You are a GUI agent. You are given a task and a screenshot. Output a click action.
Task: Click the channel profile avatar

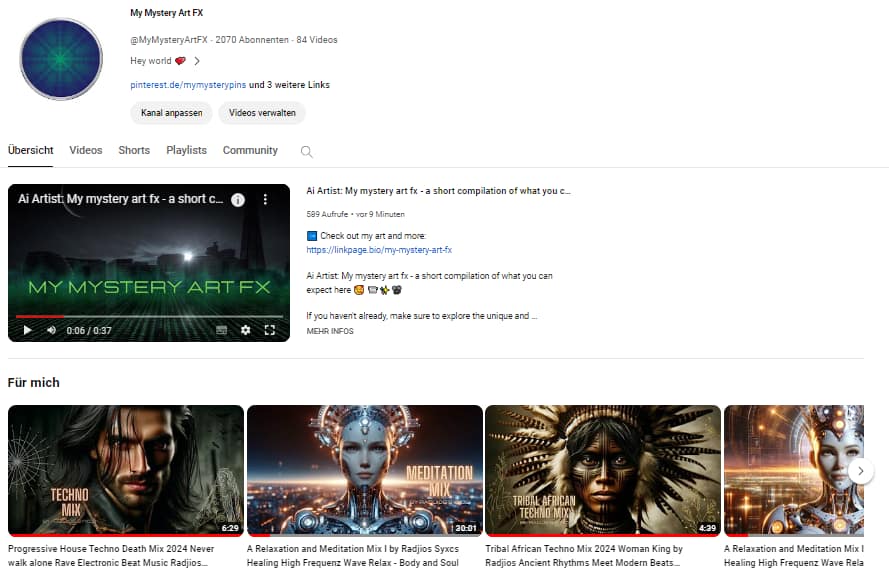pyautogui.click(x=62, y=59)
